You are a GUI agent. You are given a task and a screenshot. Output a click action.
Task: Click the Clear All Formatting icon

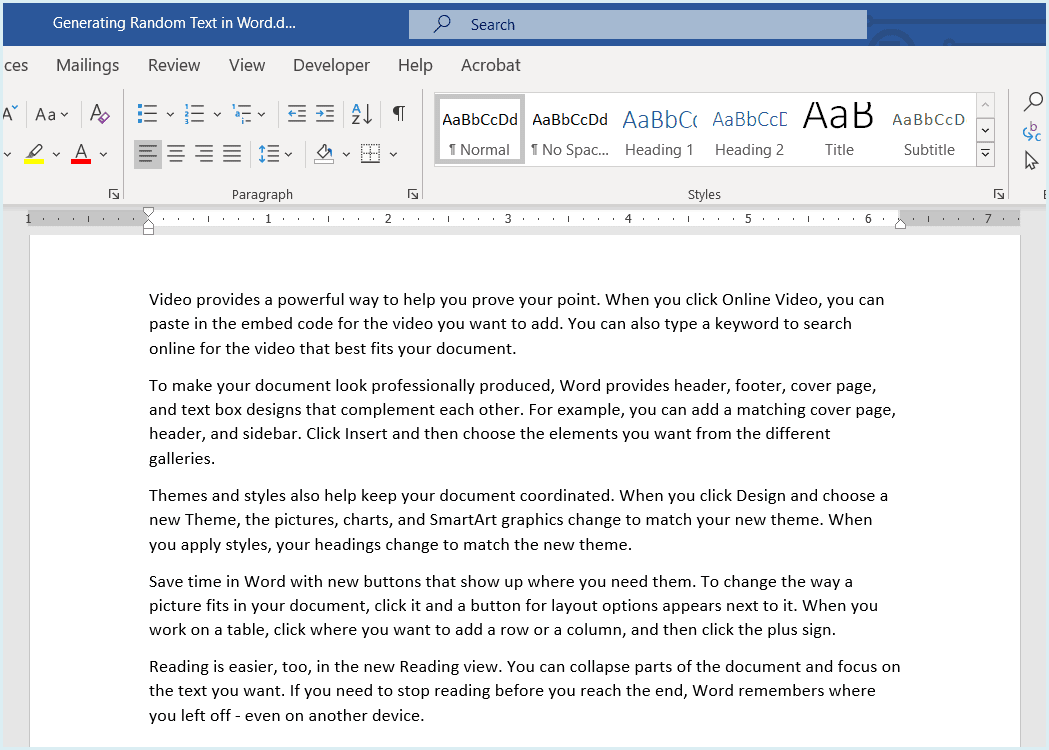coord(99,114)
